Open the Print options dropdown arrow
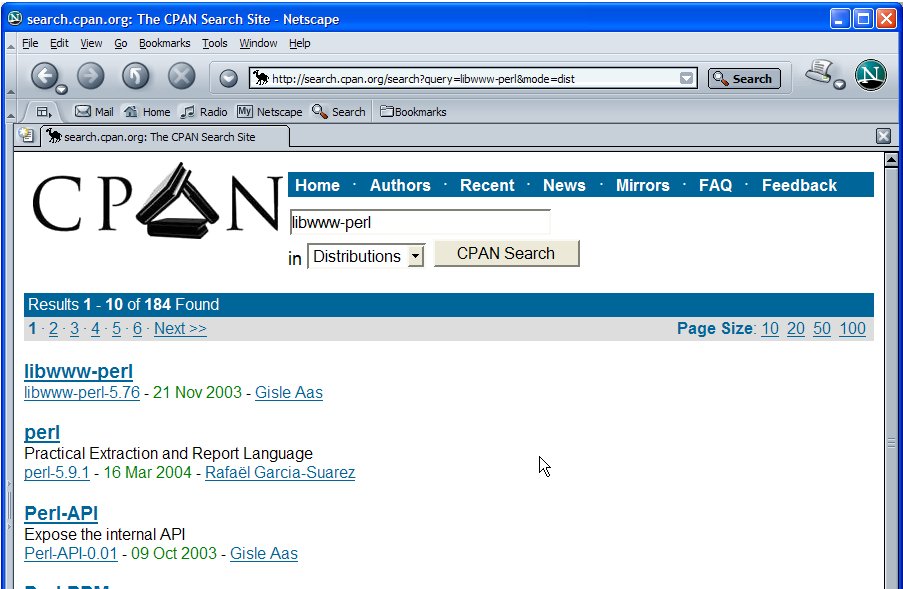 point(840,85)
